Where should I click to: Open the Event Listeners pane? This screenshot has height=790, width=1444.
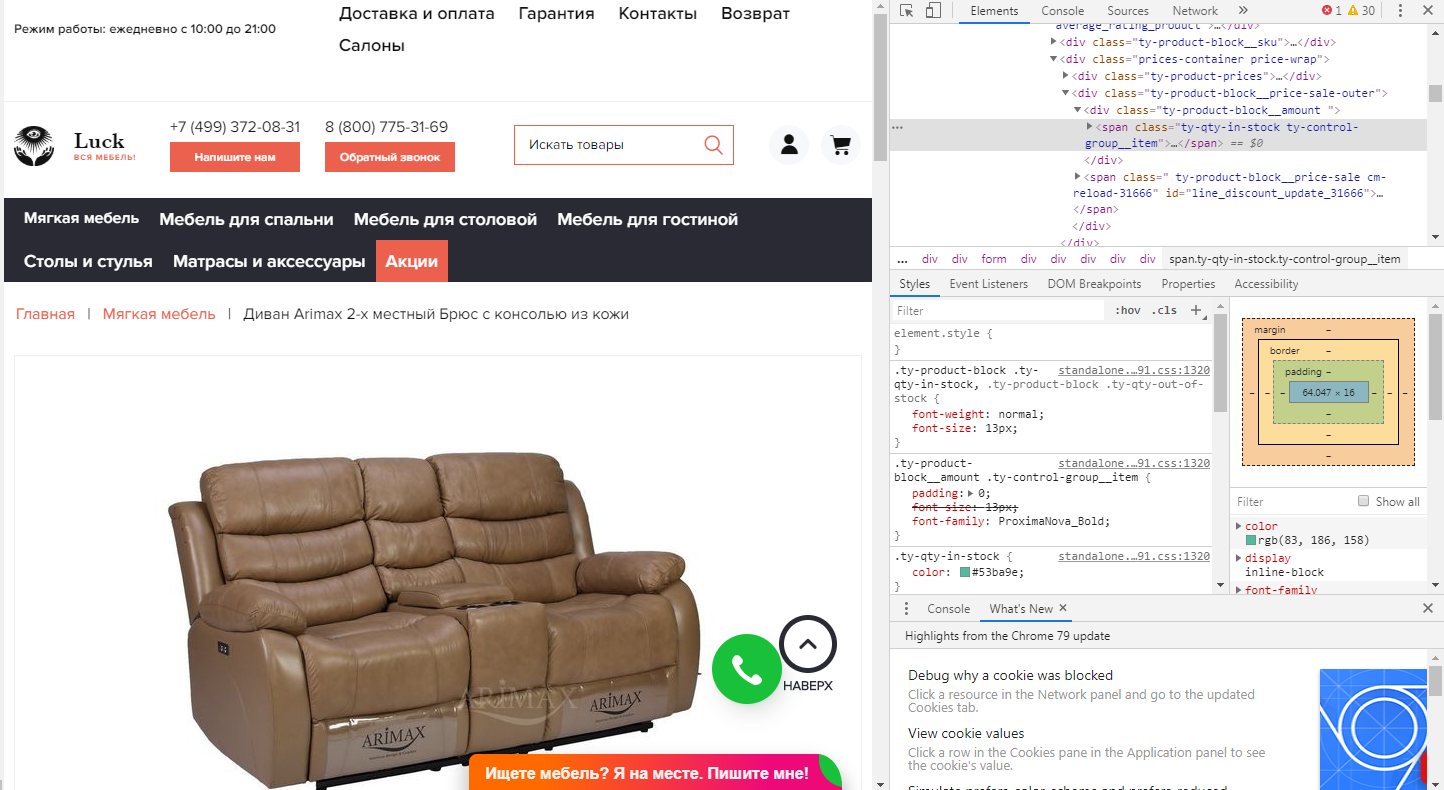coord(989,284)
